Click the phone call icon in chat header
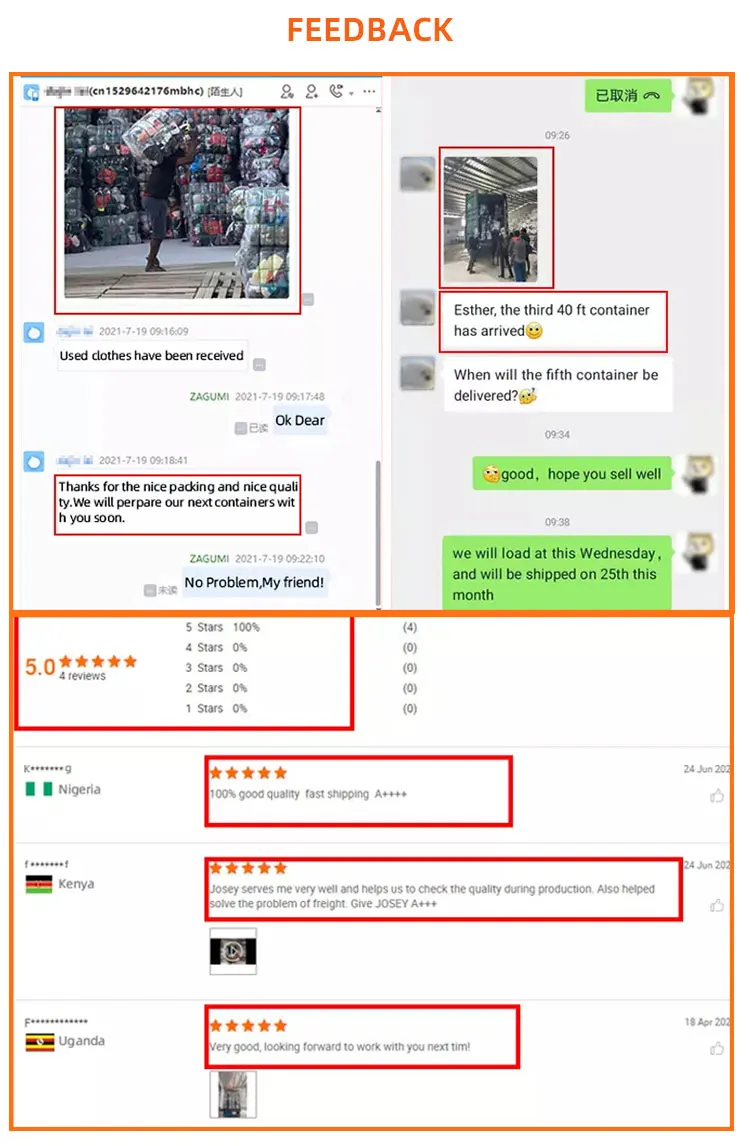 pos(336,91)
